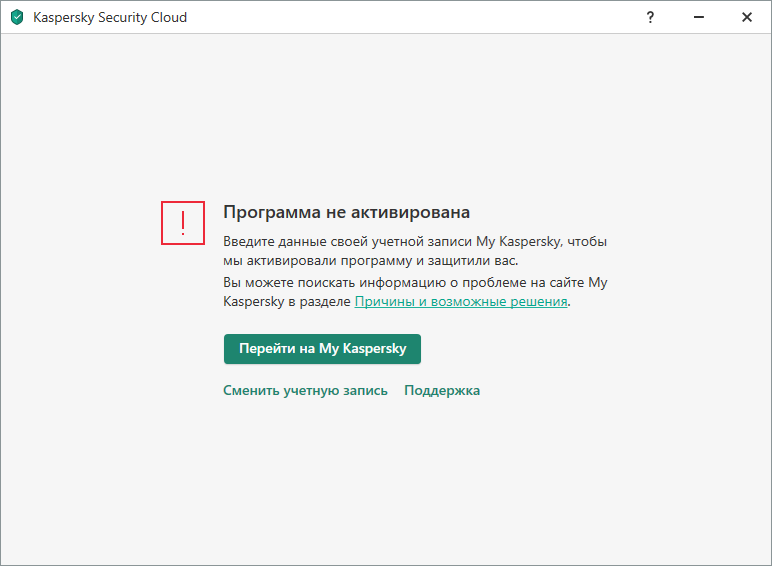
Task: Open help via the question mark icon
Action: pos(650,17)
